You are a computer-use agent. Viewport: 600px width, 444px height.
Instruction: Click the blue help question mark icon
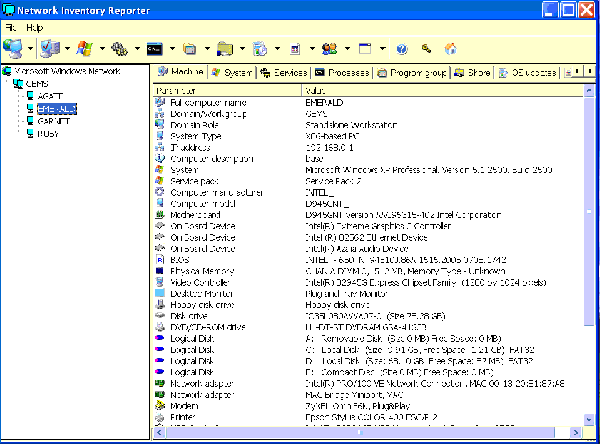point(402,47)
